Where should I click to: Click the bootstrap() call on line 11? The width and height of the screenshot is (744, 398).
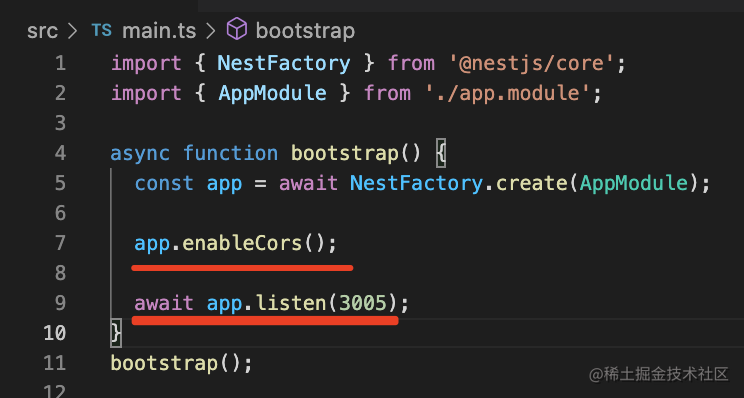(x=181, y=363)
